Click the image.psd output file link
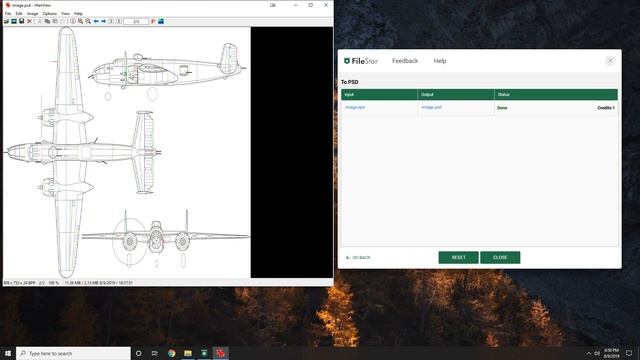The width and height of the screenshot is (640, 360). point(431,107)
